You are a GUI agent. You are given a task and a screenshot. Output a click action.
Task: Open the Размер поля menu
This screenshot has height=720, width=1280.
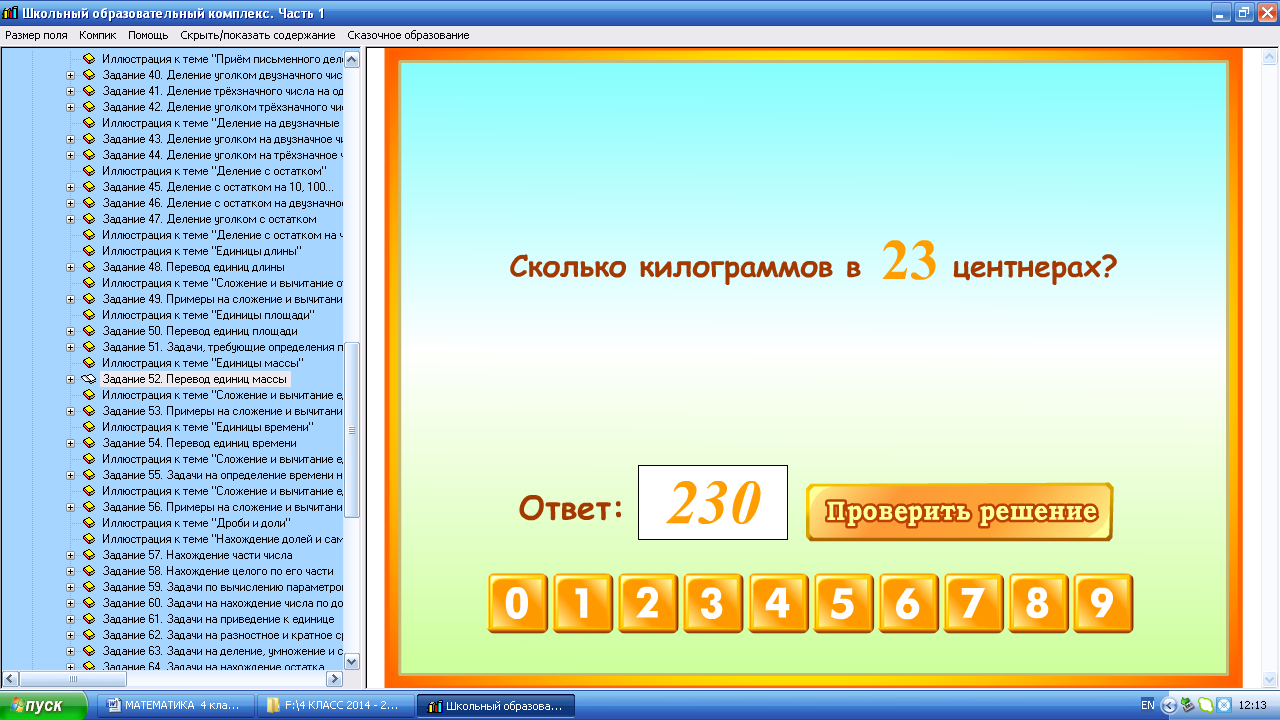pos(36,35)
